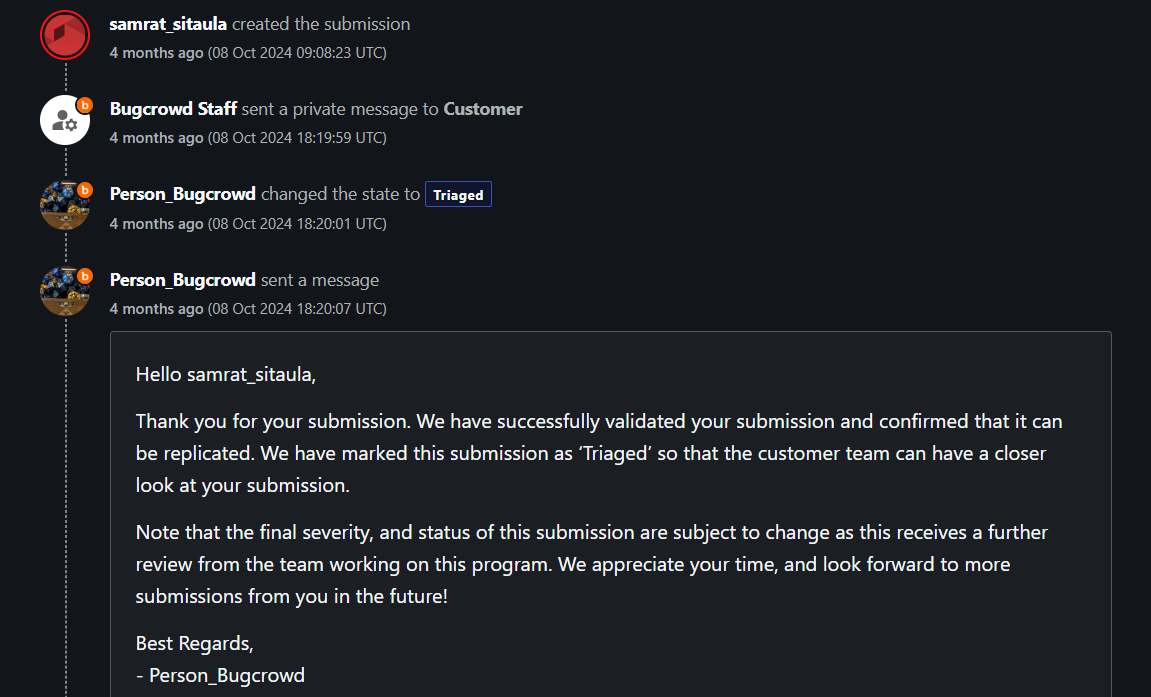Open Person_Bugcrowd avatar beside Triaged state change
1151x697 pixels.
coord(65,206)
